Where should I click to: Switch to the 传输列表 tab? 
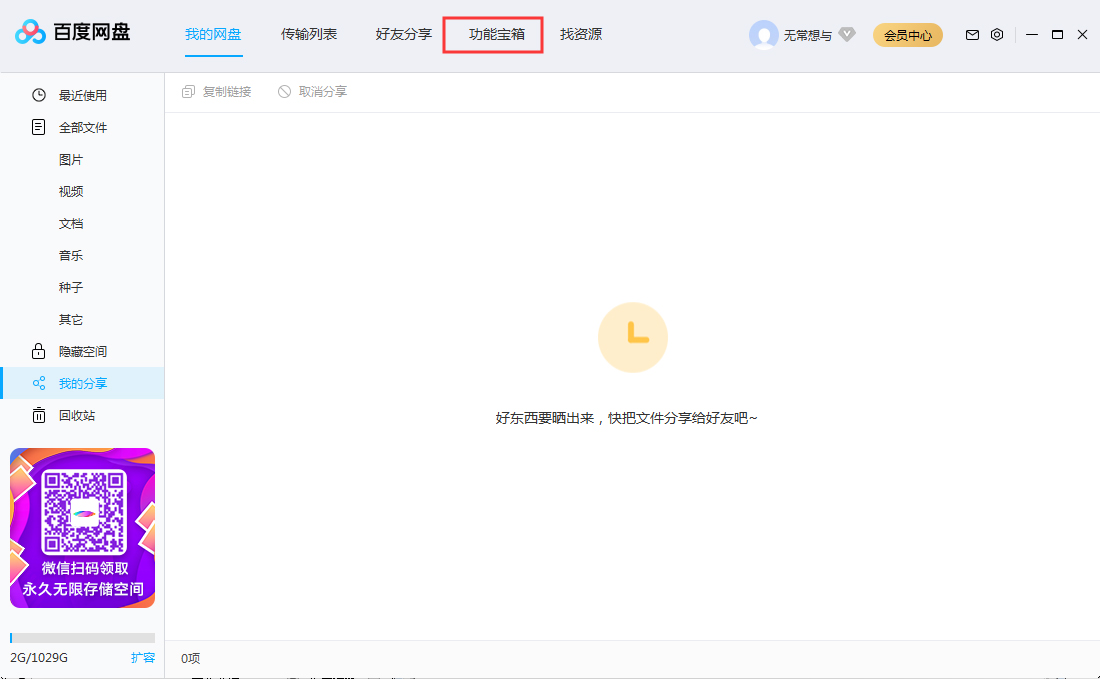click(308, 33)
